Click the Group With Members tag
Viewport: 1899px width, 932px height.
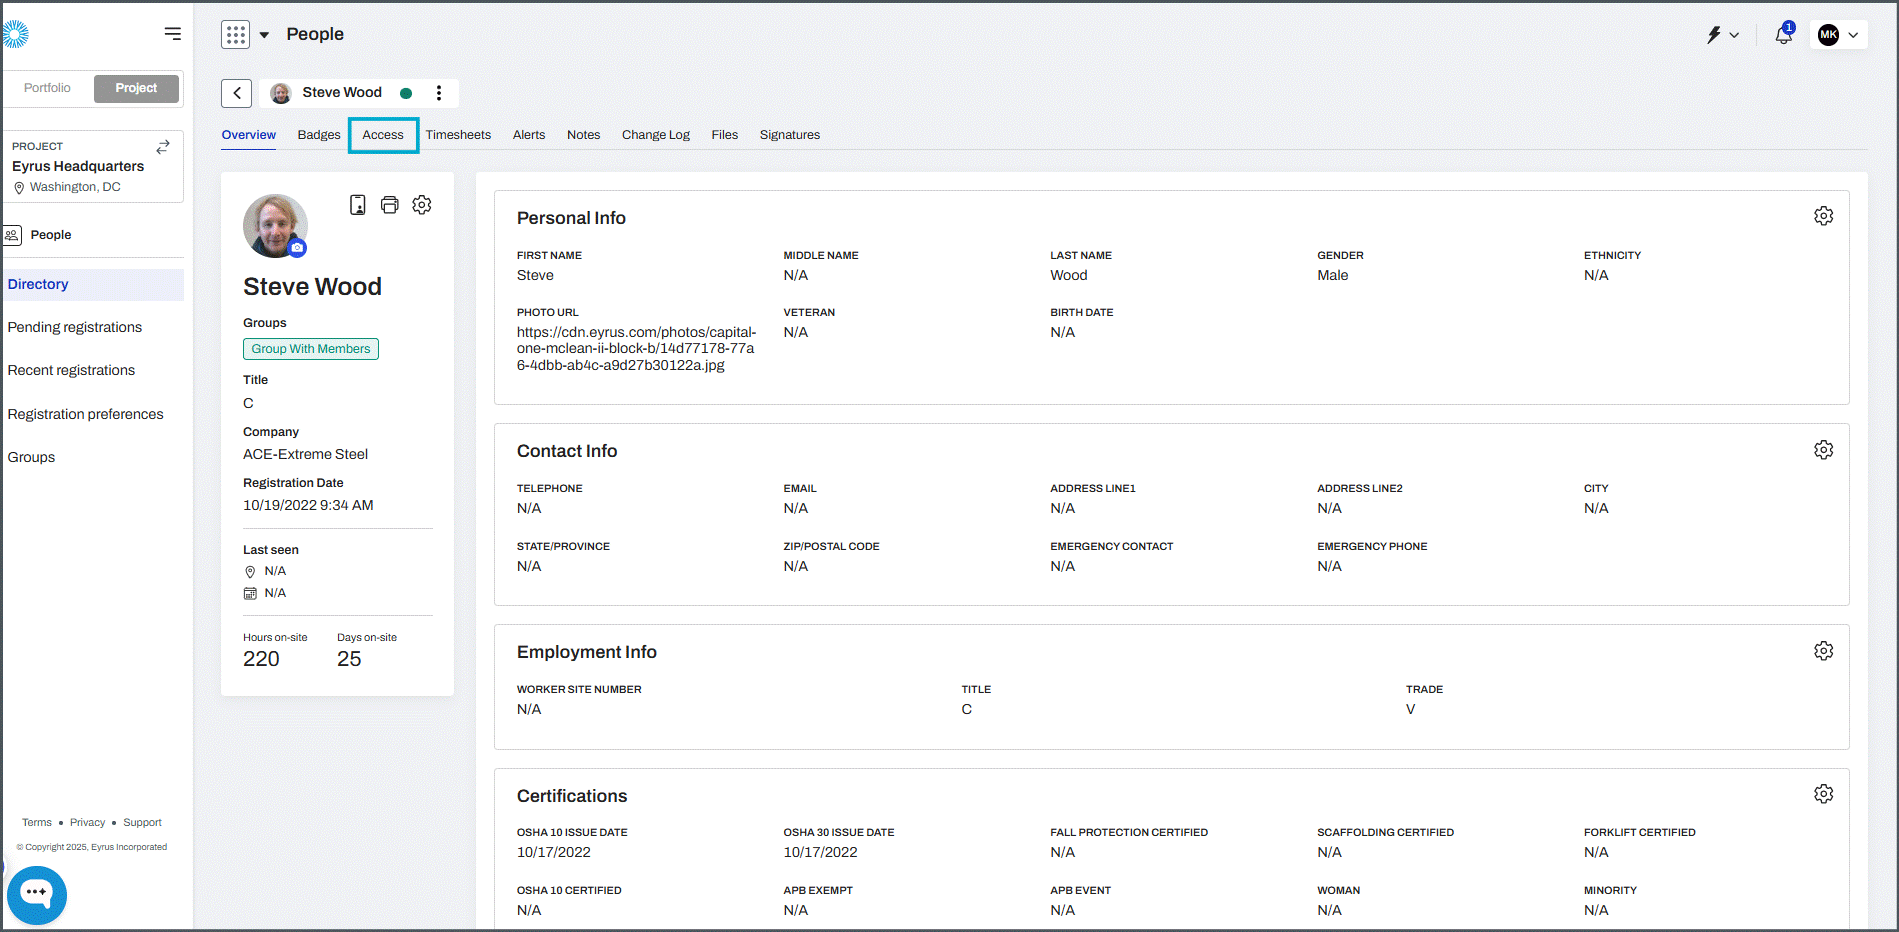(x=311, y=349)
